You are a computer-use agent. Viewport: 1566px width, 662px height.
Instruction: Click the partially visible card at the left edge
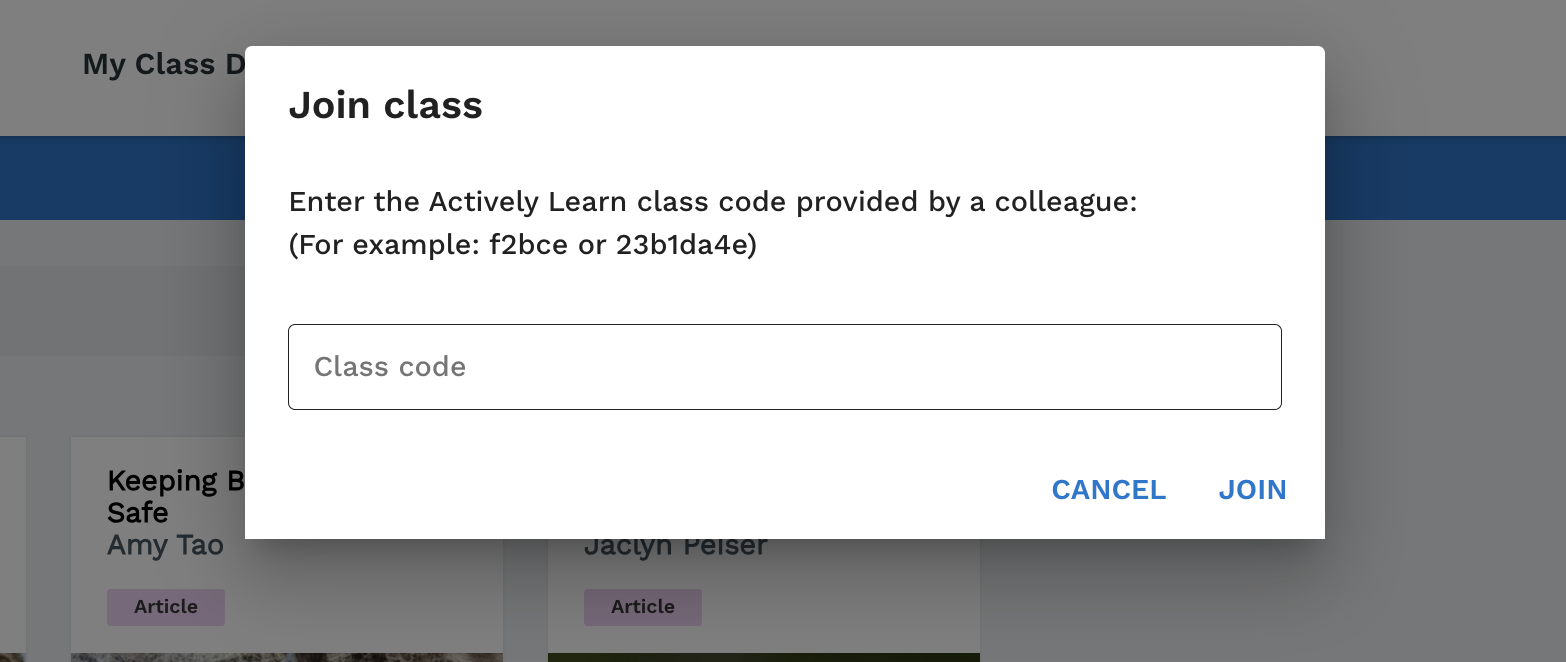12,548
